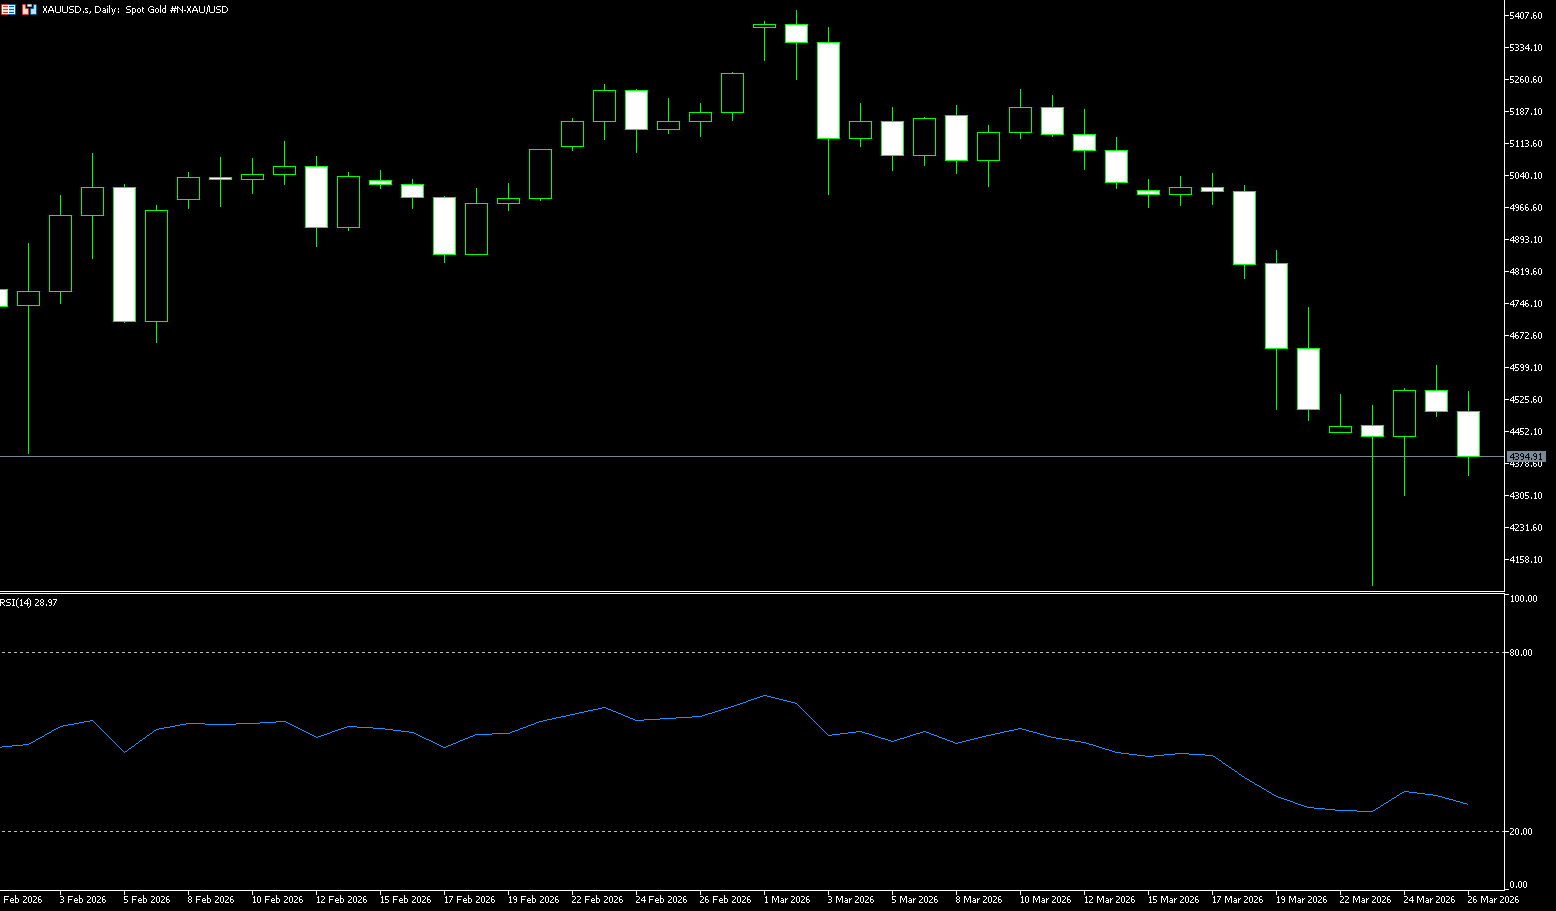
Task: Click the divider between price and RSI panes
Action: (x=750, y=593)
